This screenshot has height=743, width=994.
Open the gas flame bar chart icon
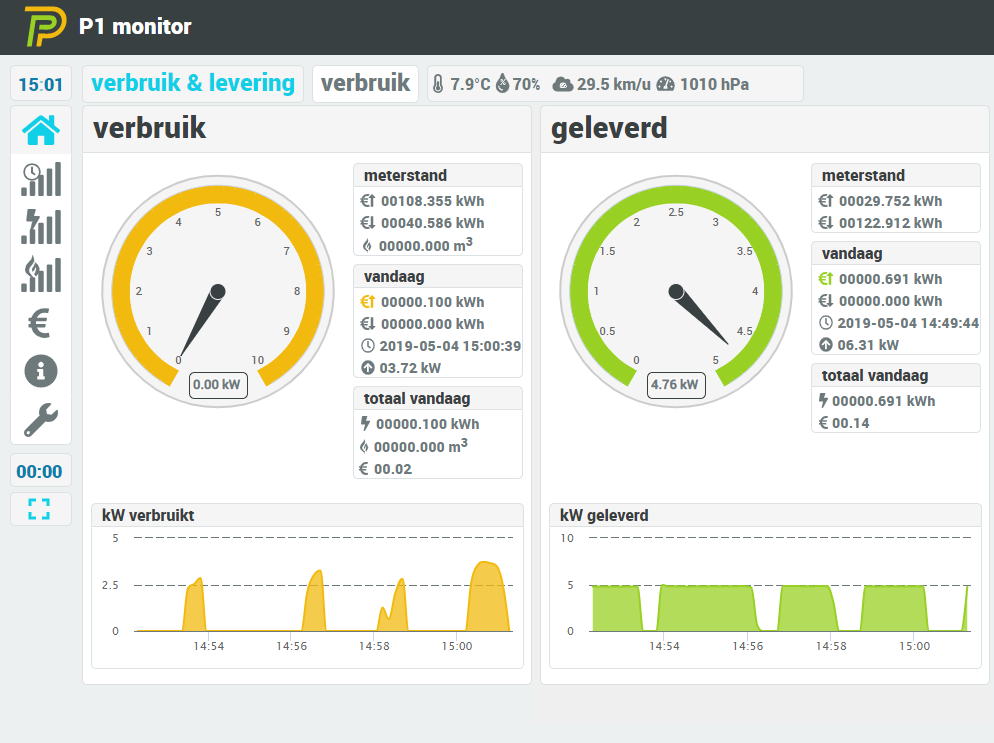(x=41, y=274)
